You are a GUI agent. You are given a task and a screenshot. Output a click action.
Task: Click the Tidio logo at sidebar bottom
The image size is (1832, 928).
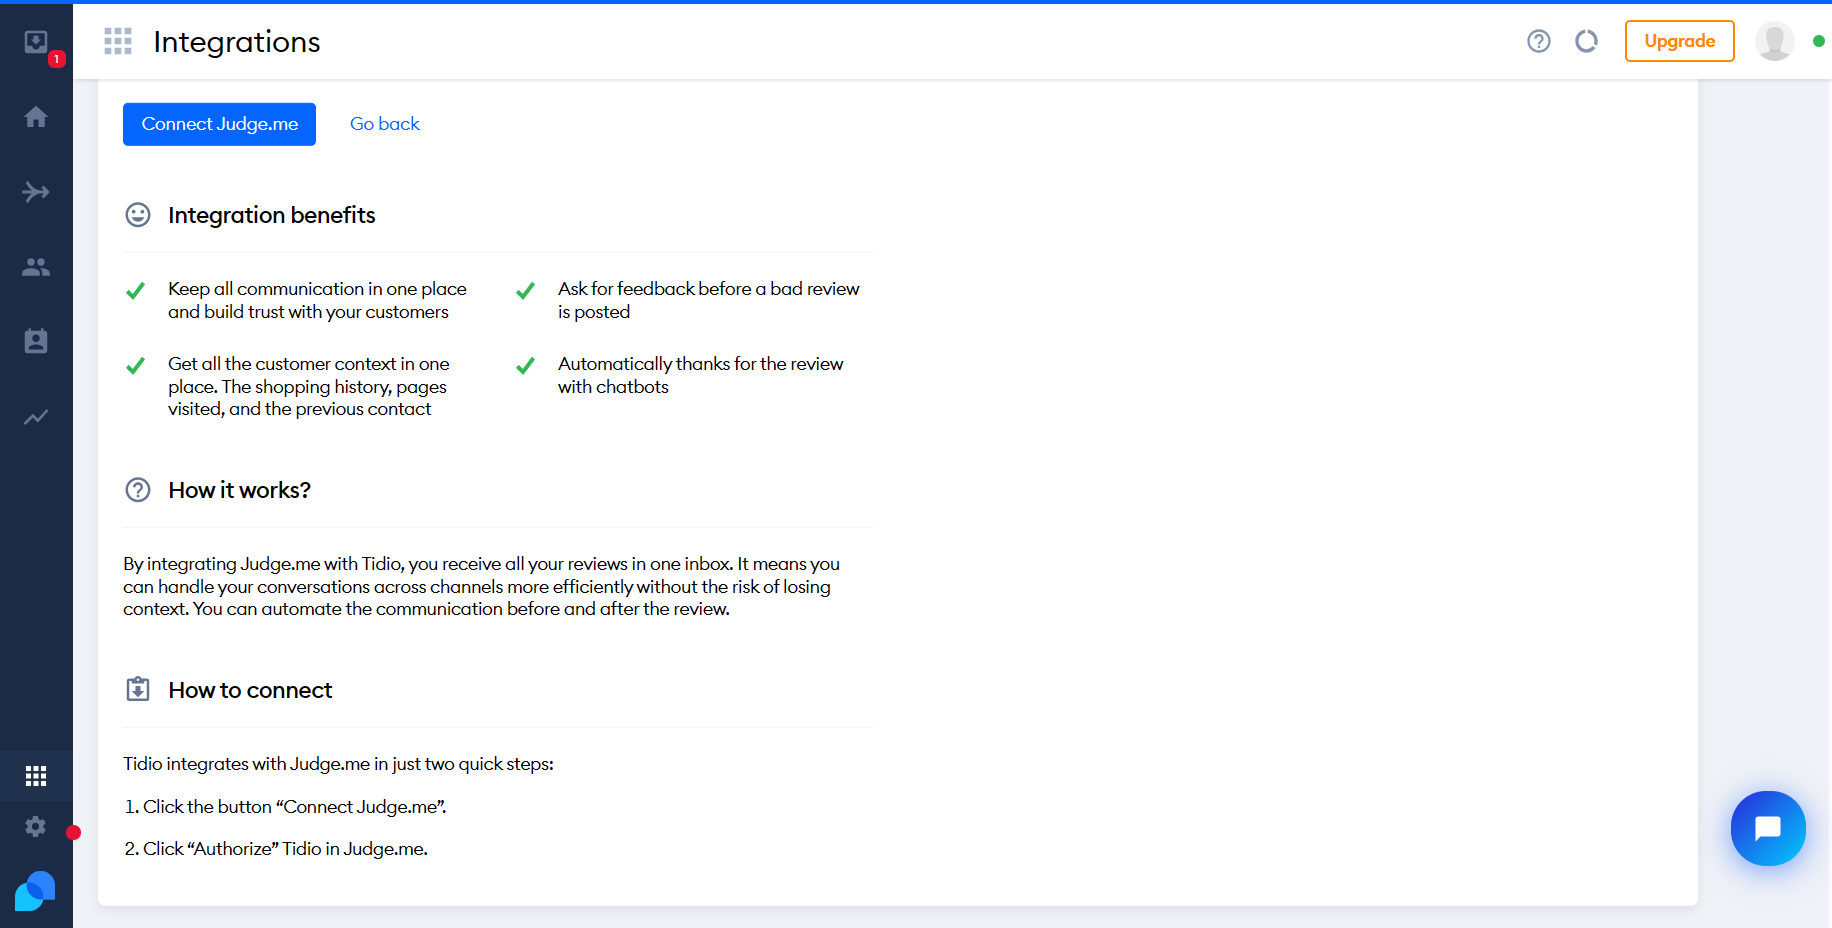pyautogui.click(x=35, y=891)
